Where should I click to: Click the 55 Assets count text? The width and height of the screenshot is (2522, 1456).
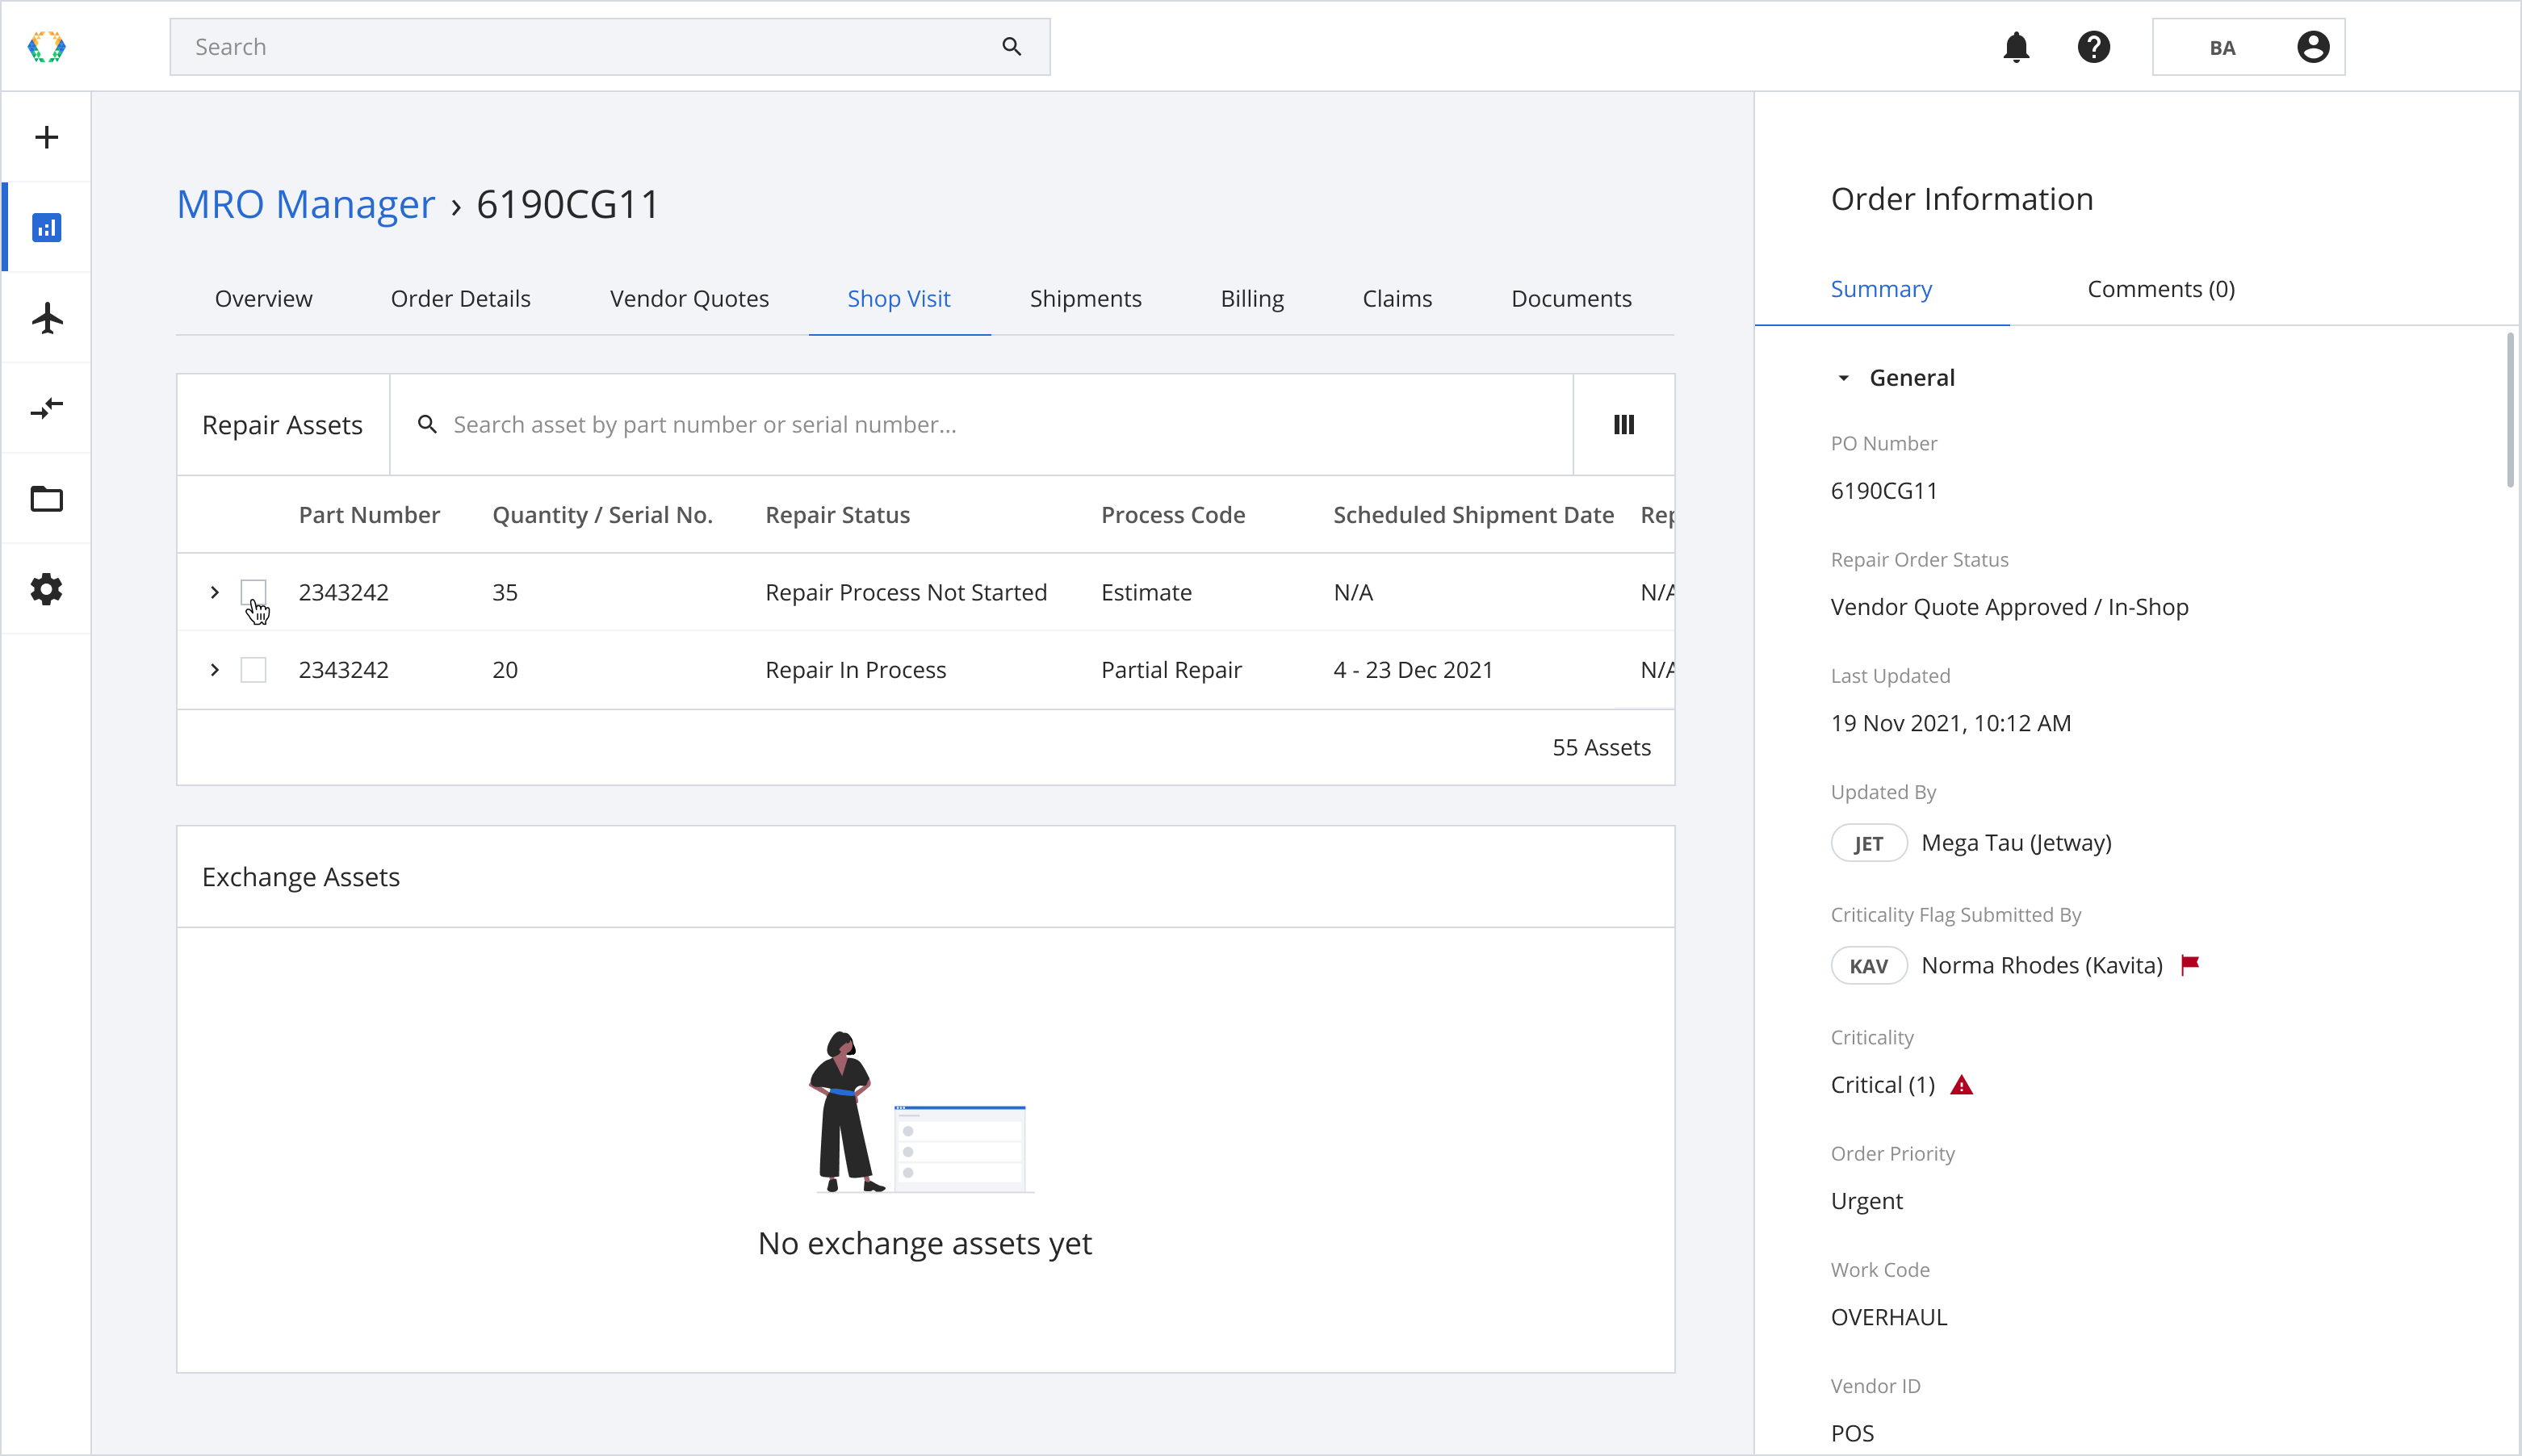1600,747
